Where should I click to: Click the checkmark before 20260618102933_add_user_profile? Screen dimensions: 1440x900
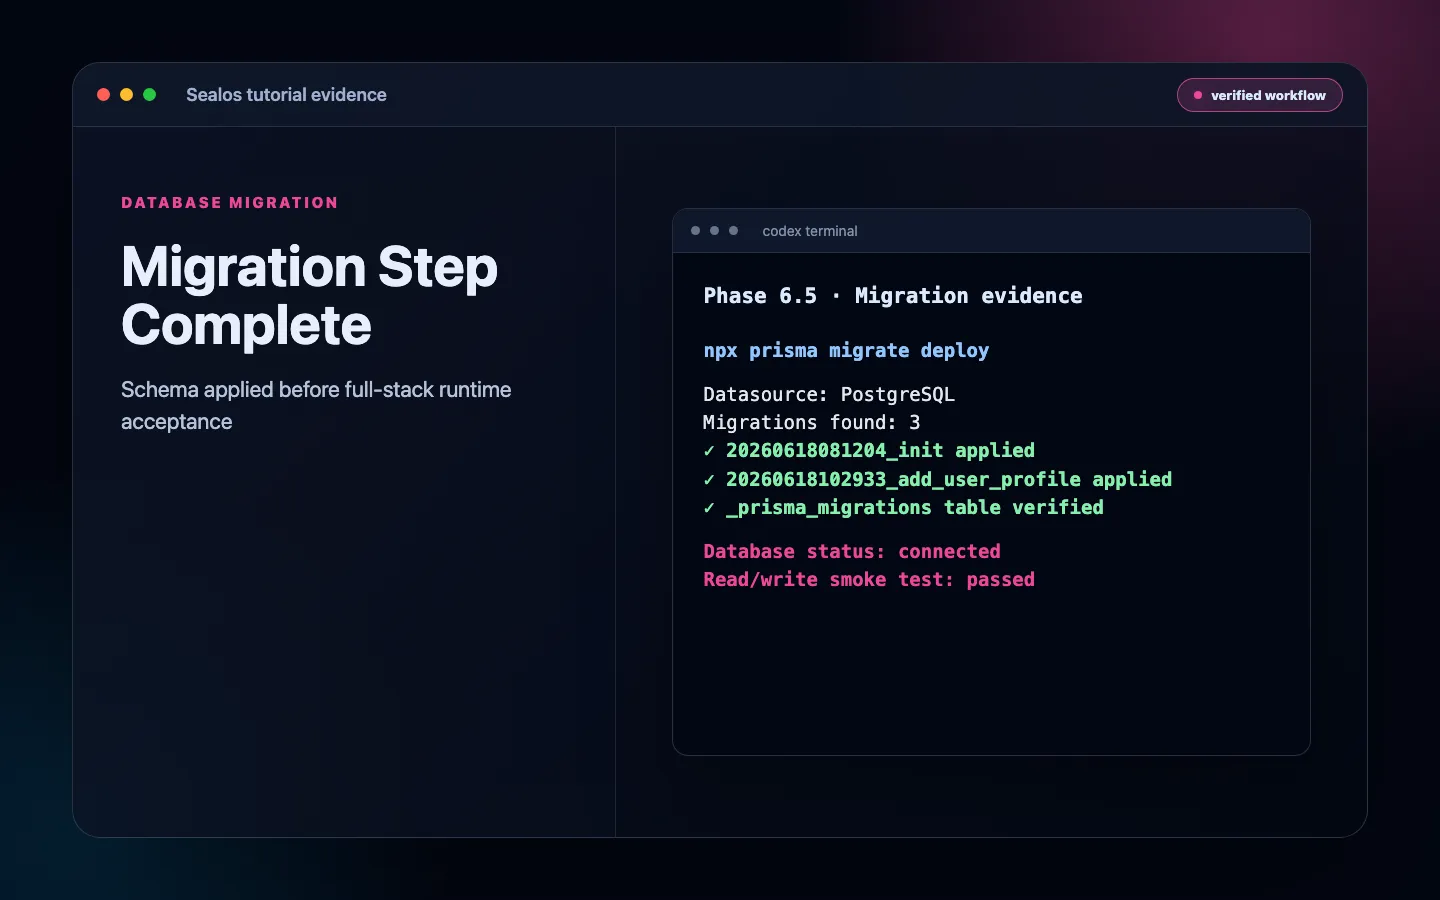(709, 480)
